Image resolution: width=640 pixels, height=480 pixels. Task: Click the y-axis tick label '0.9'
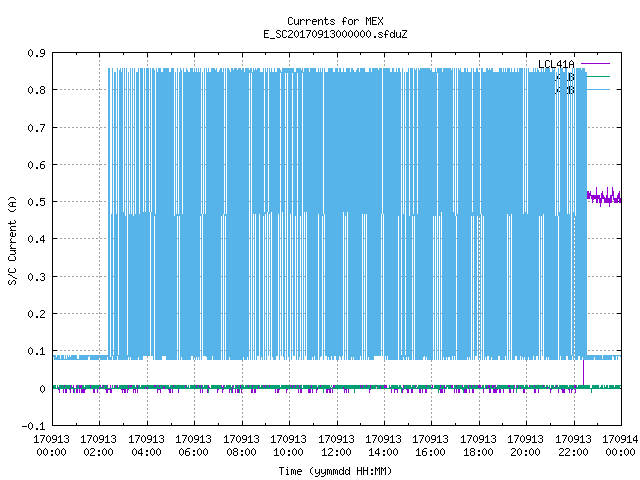[36, 53]
